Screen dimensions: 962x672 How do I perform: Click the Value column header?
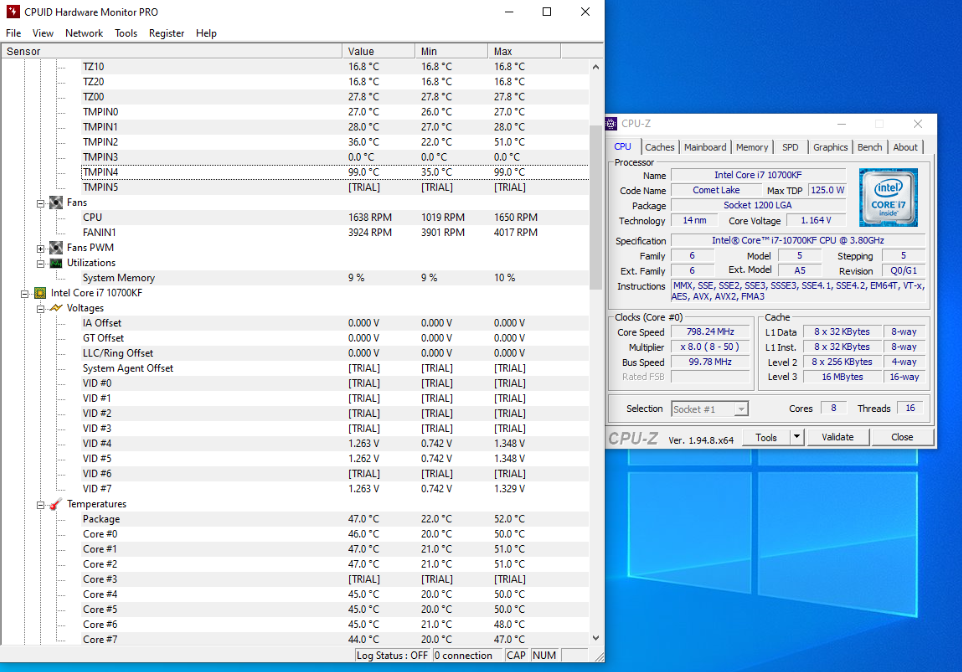pos(378,52)
